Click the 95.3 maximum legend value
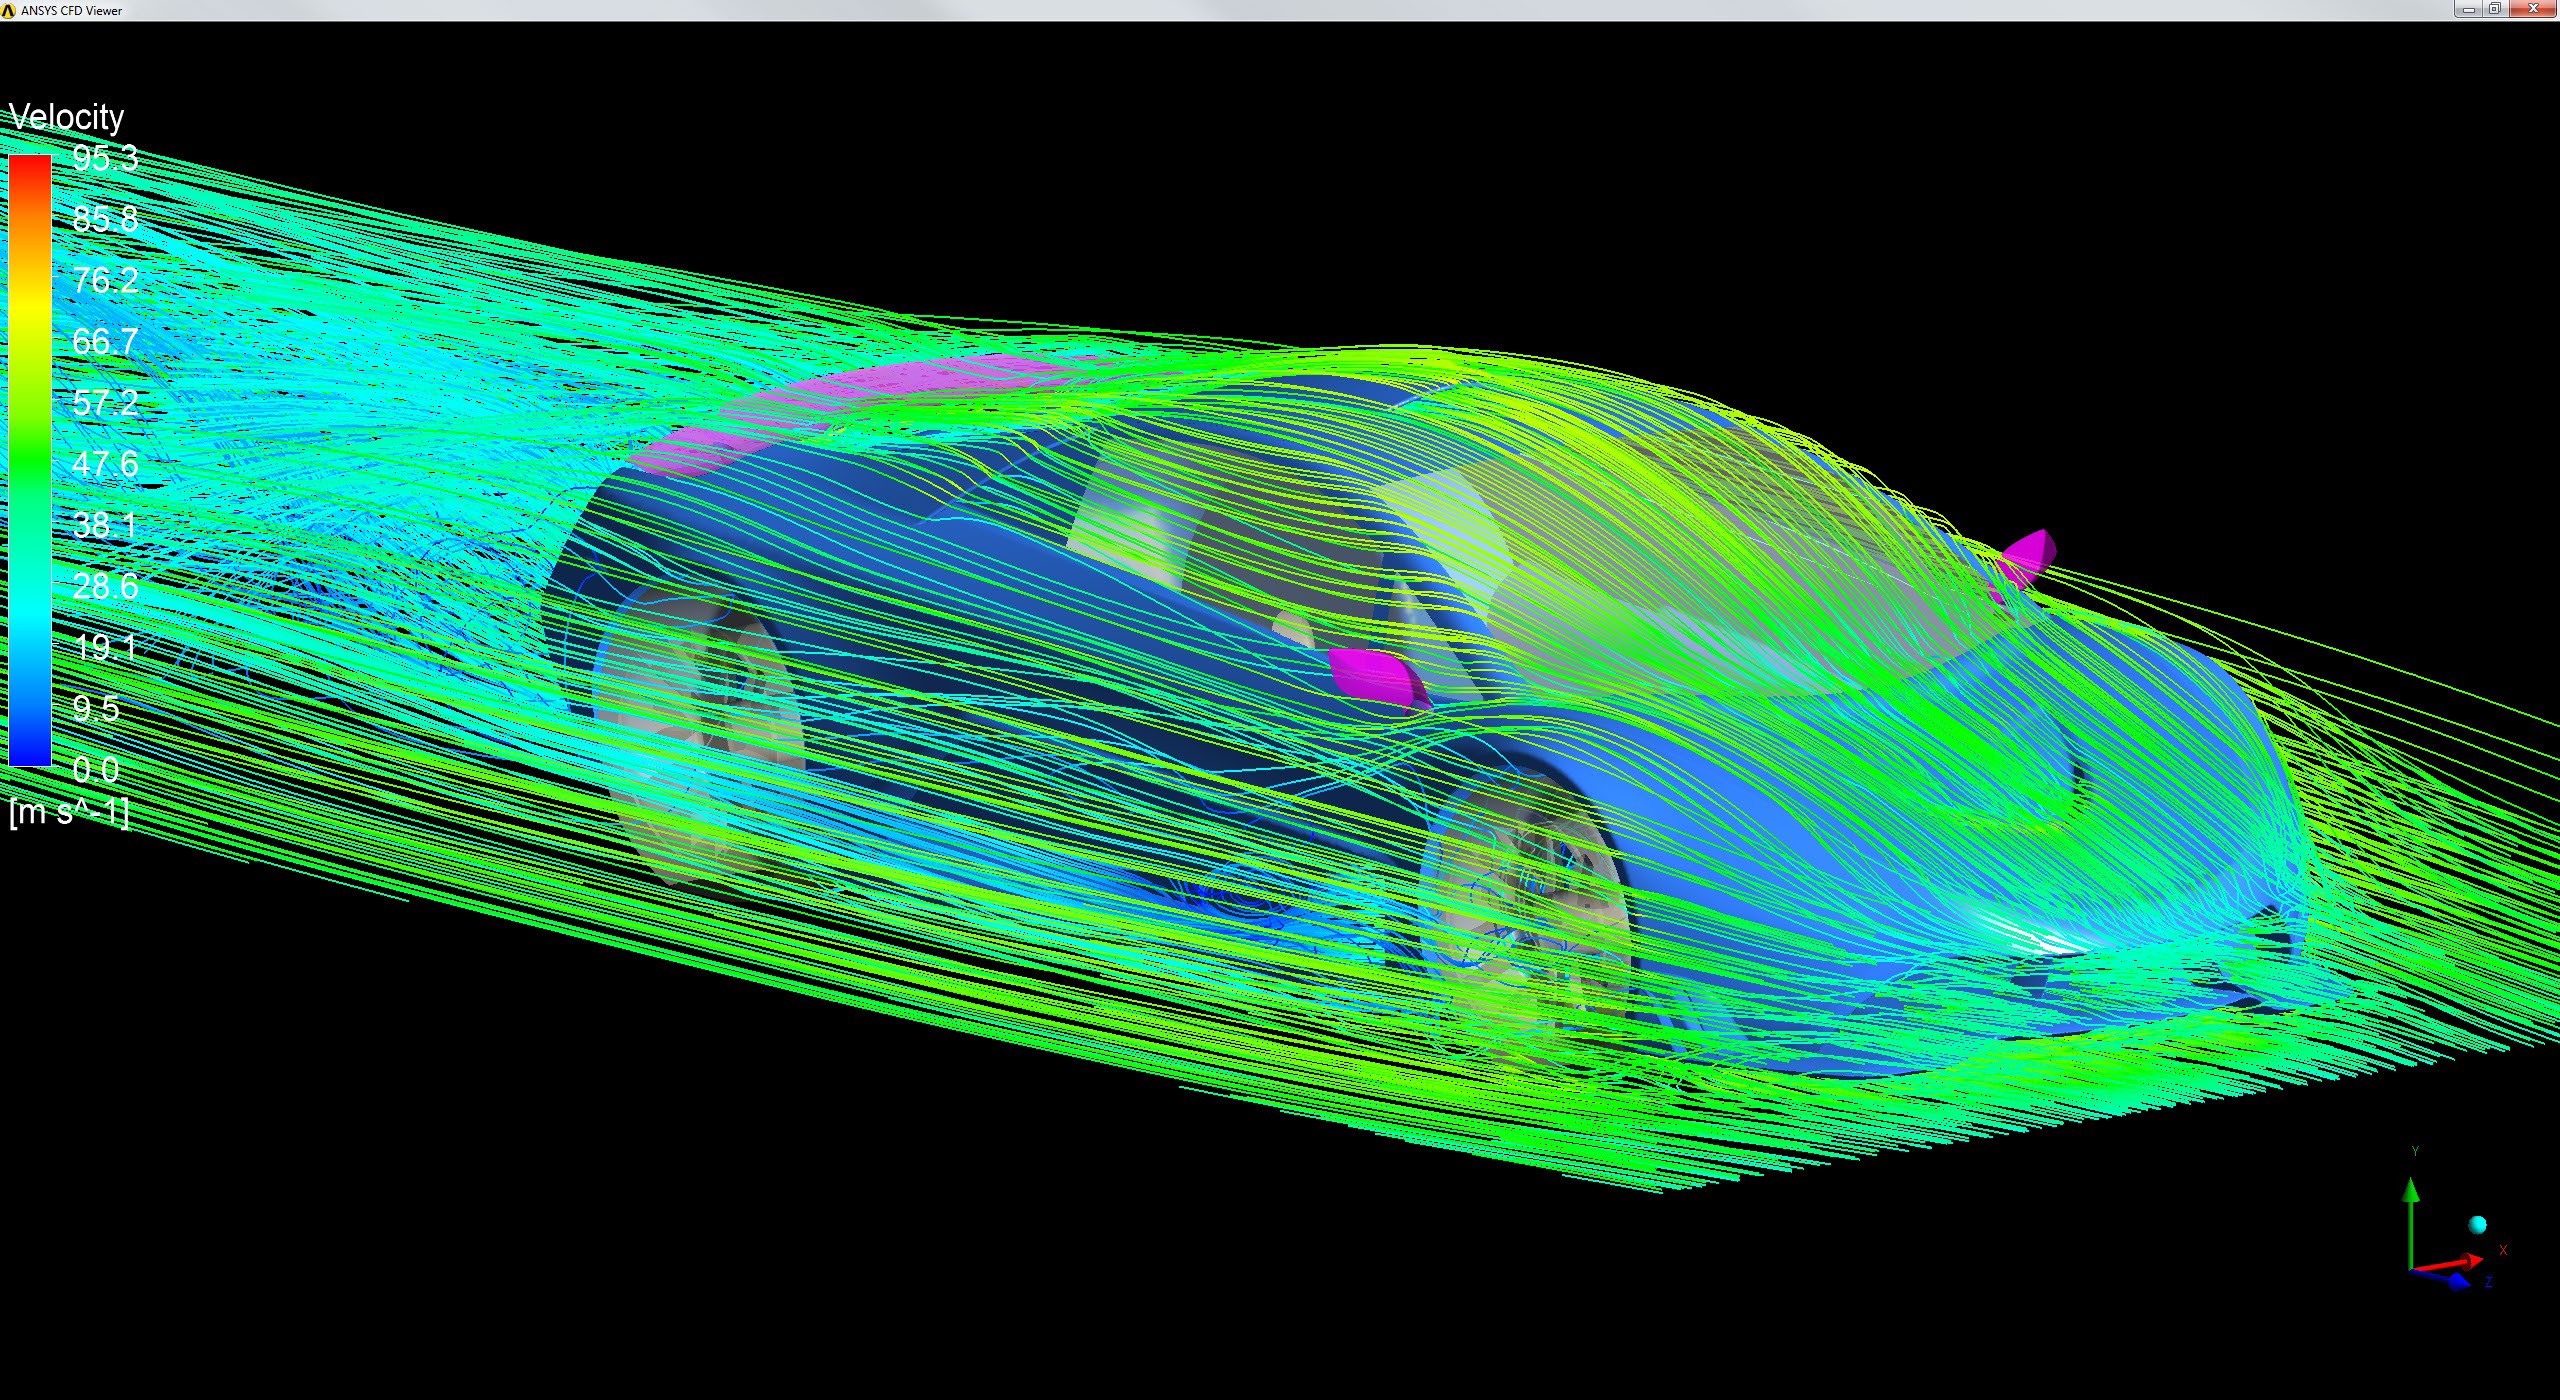 click(x=105, y=158)
